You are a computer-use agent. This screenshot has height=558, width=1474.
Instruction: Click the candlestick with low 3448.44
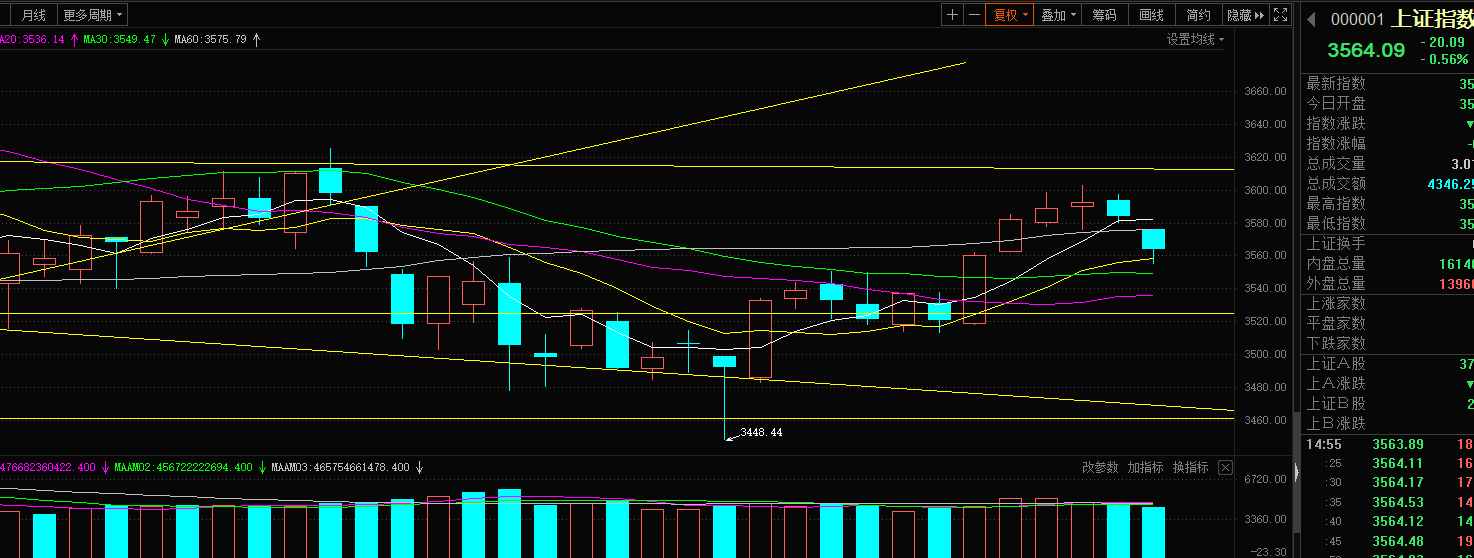pos(724,362)
